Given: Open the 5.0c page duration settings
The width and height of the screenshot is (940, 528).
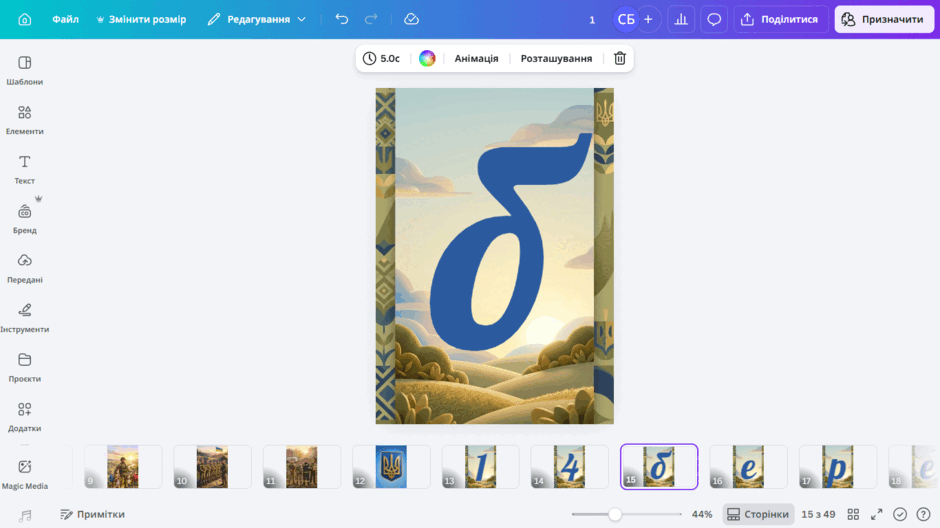Looking at the screenshot, I should coord(381,58).
